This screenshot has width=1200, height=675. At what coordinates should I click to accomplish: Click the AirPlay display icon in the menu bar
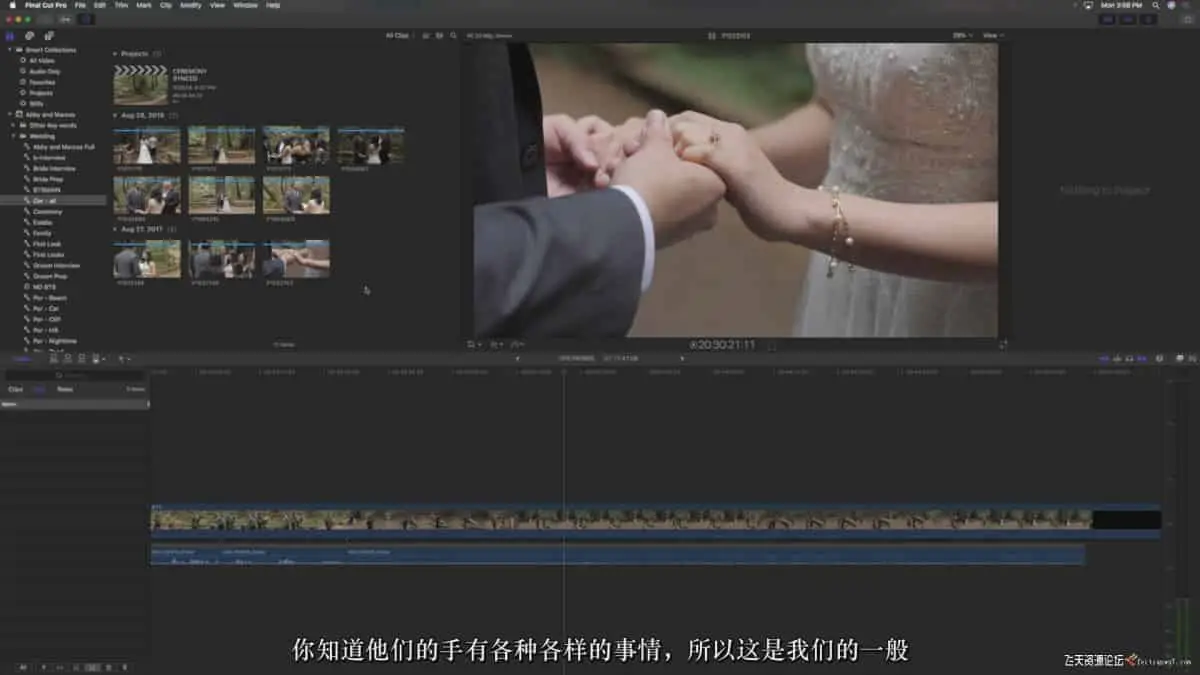click(1088, 5)
